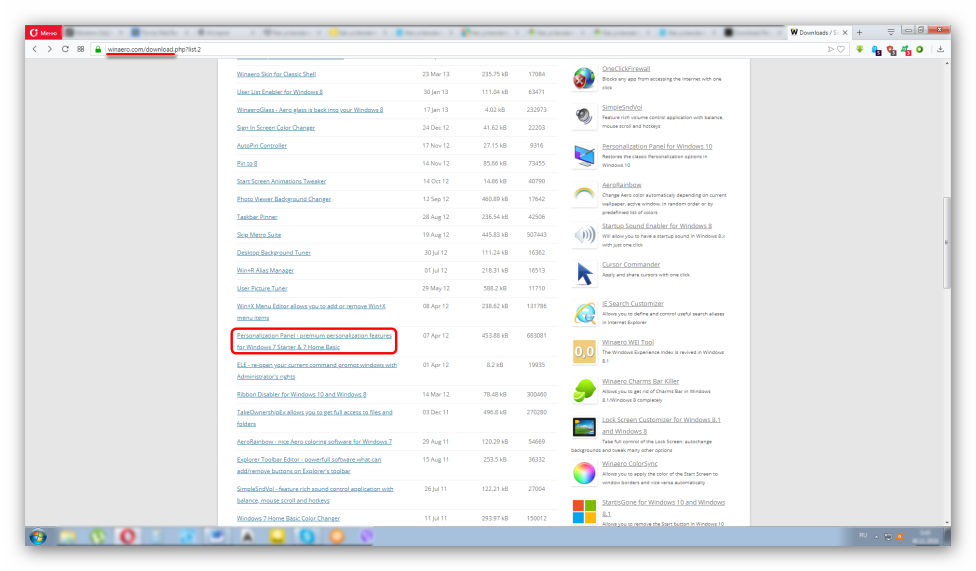Click the OneClickFirewall app icon
976x571 pixels.
(584, 78)
